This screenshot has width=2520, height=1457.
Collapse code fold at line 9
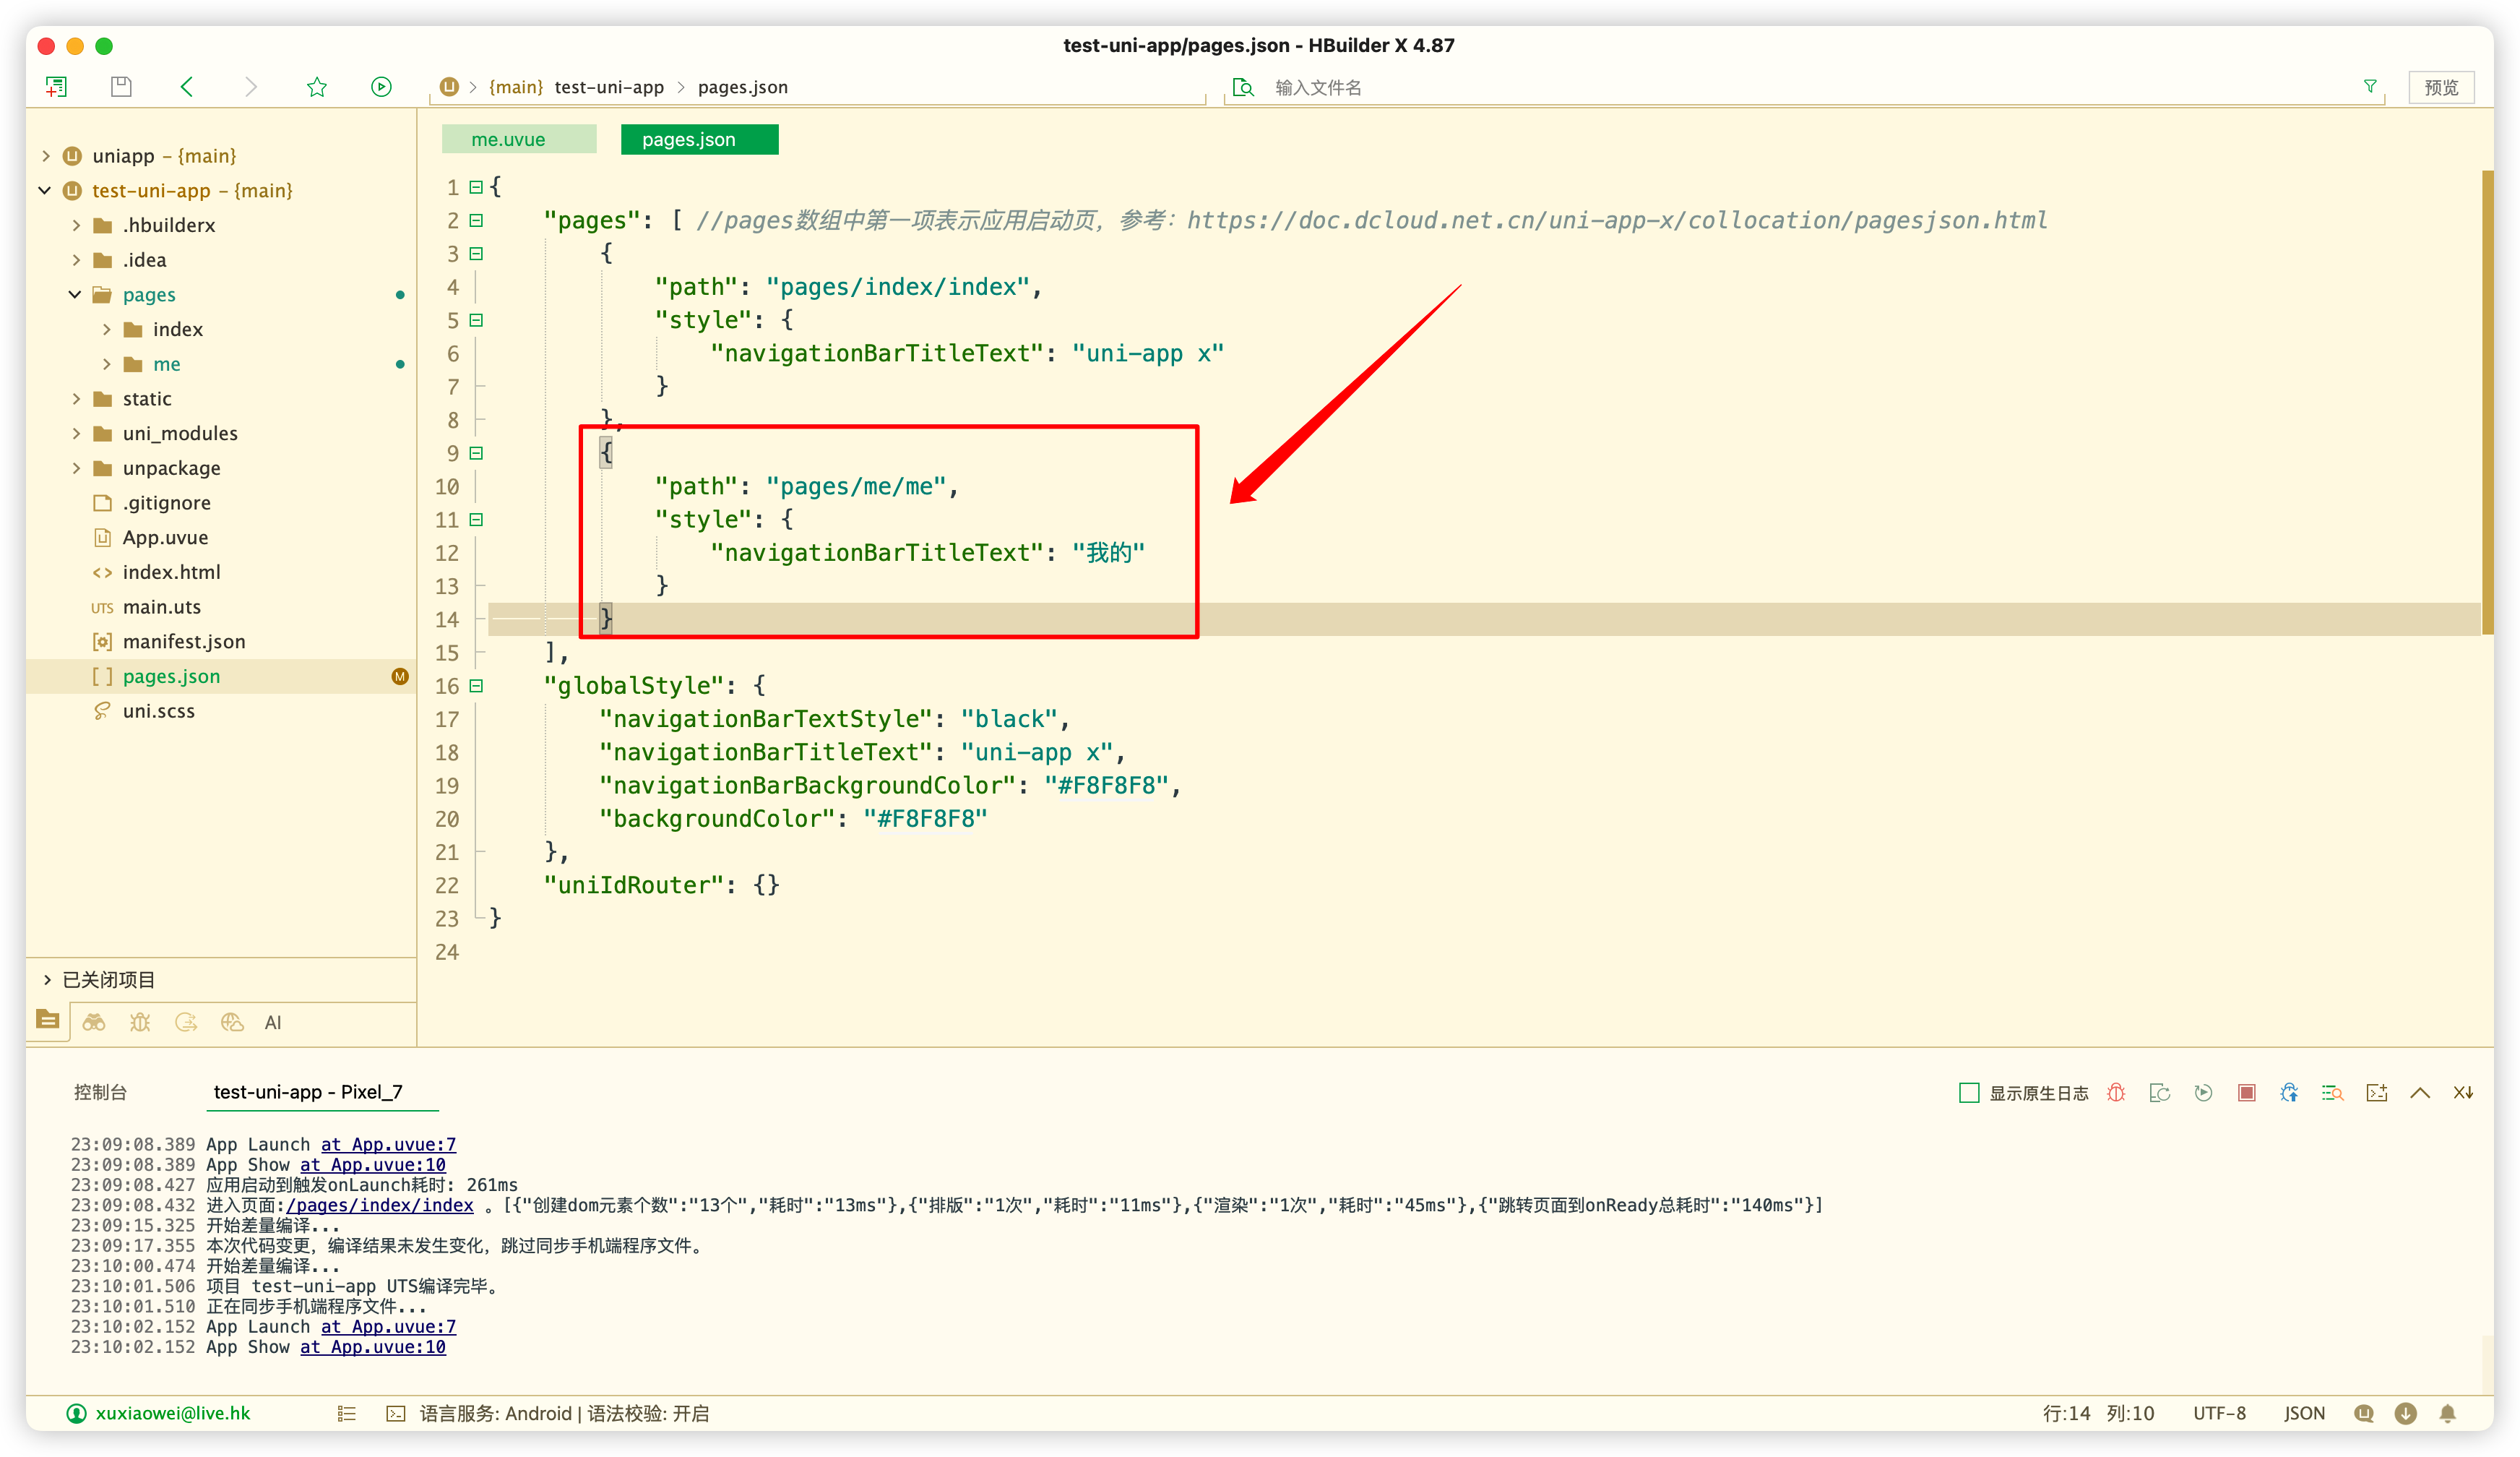click(x=476, y=453)
